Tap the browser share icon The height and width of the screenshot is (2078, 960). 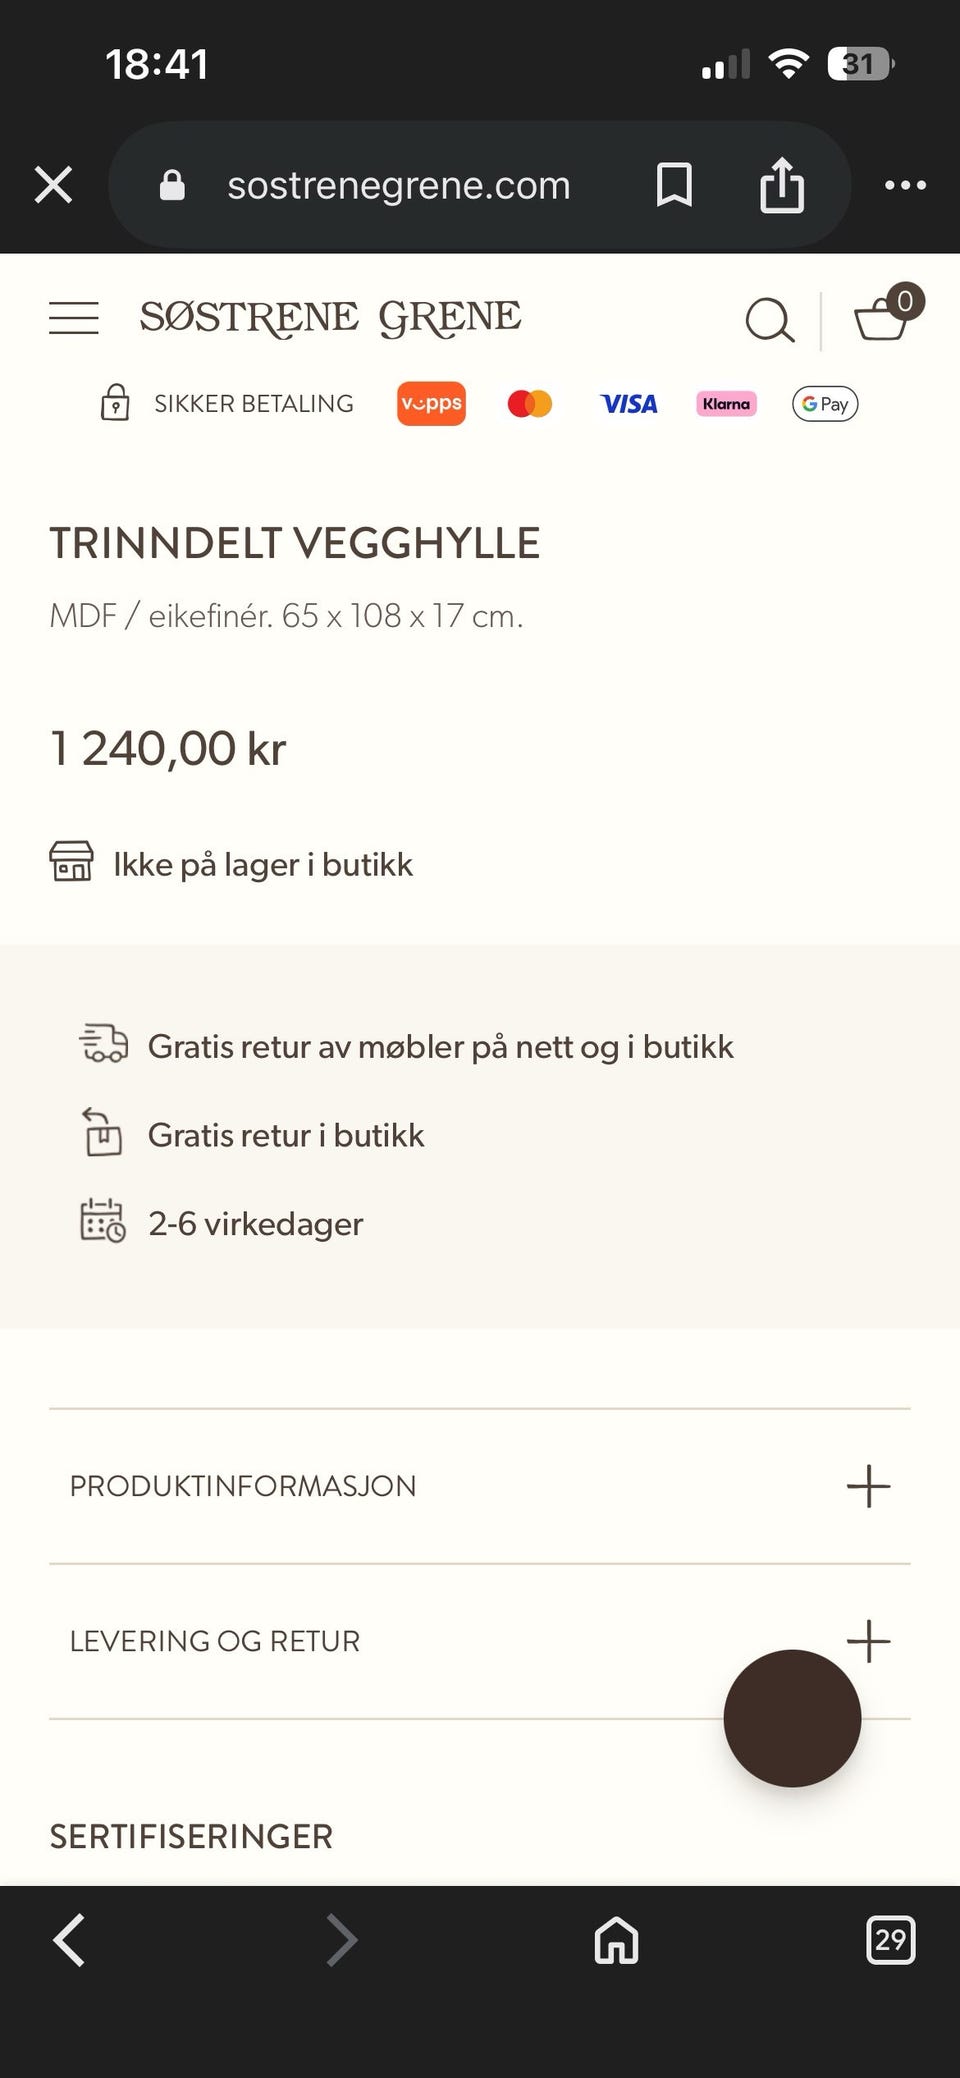tap(782, 185)
